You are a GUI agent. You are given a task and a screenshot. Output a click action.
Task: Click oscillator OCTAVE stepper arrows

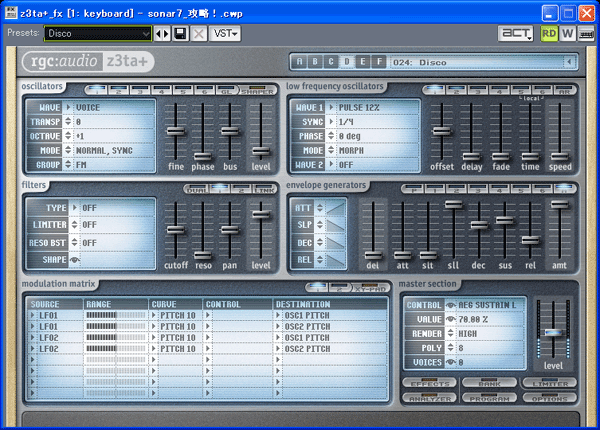tap(68, 136)
